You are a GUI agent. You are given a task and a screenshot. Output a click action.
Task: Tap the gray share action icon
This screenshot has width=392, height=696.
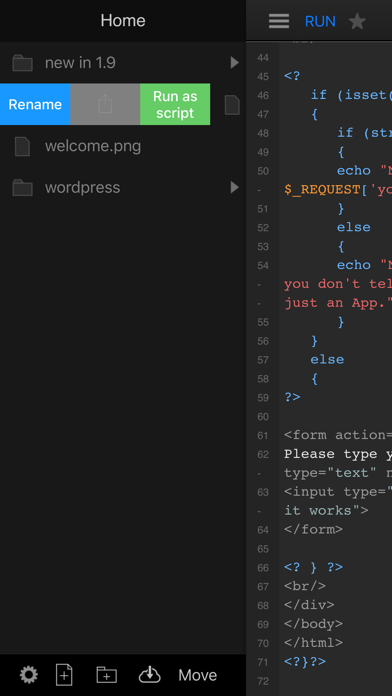tap(105, 104)
